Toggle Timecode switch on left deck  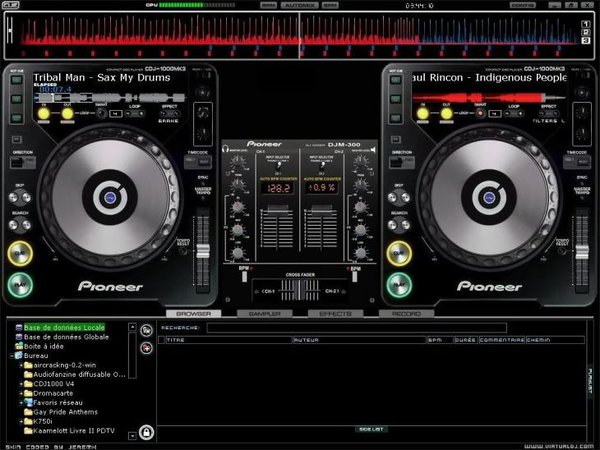pos(197,162)
